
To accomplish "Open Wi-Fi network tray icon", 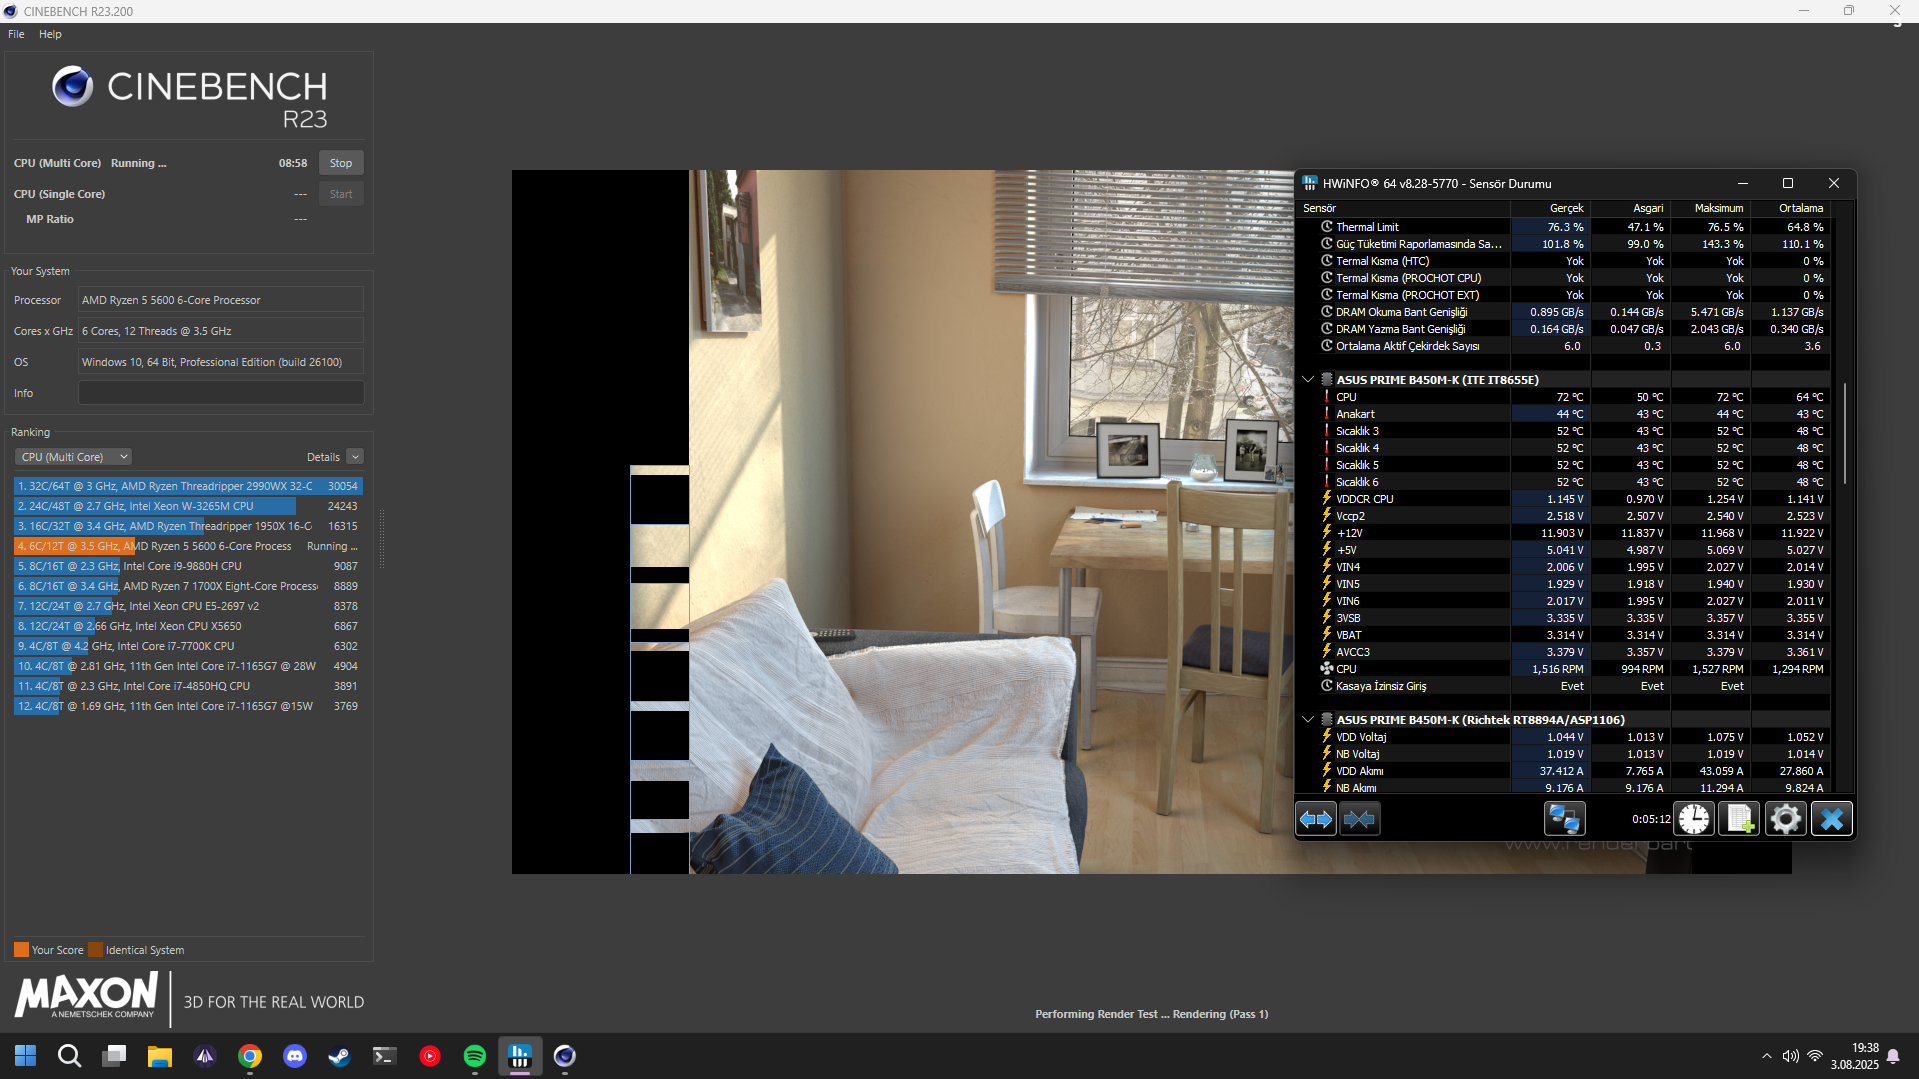I will 1815,1056.
